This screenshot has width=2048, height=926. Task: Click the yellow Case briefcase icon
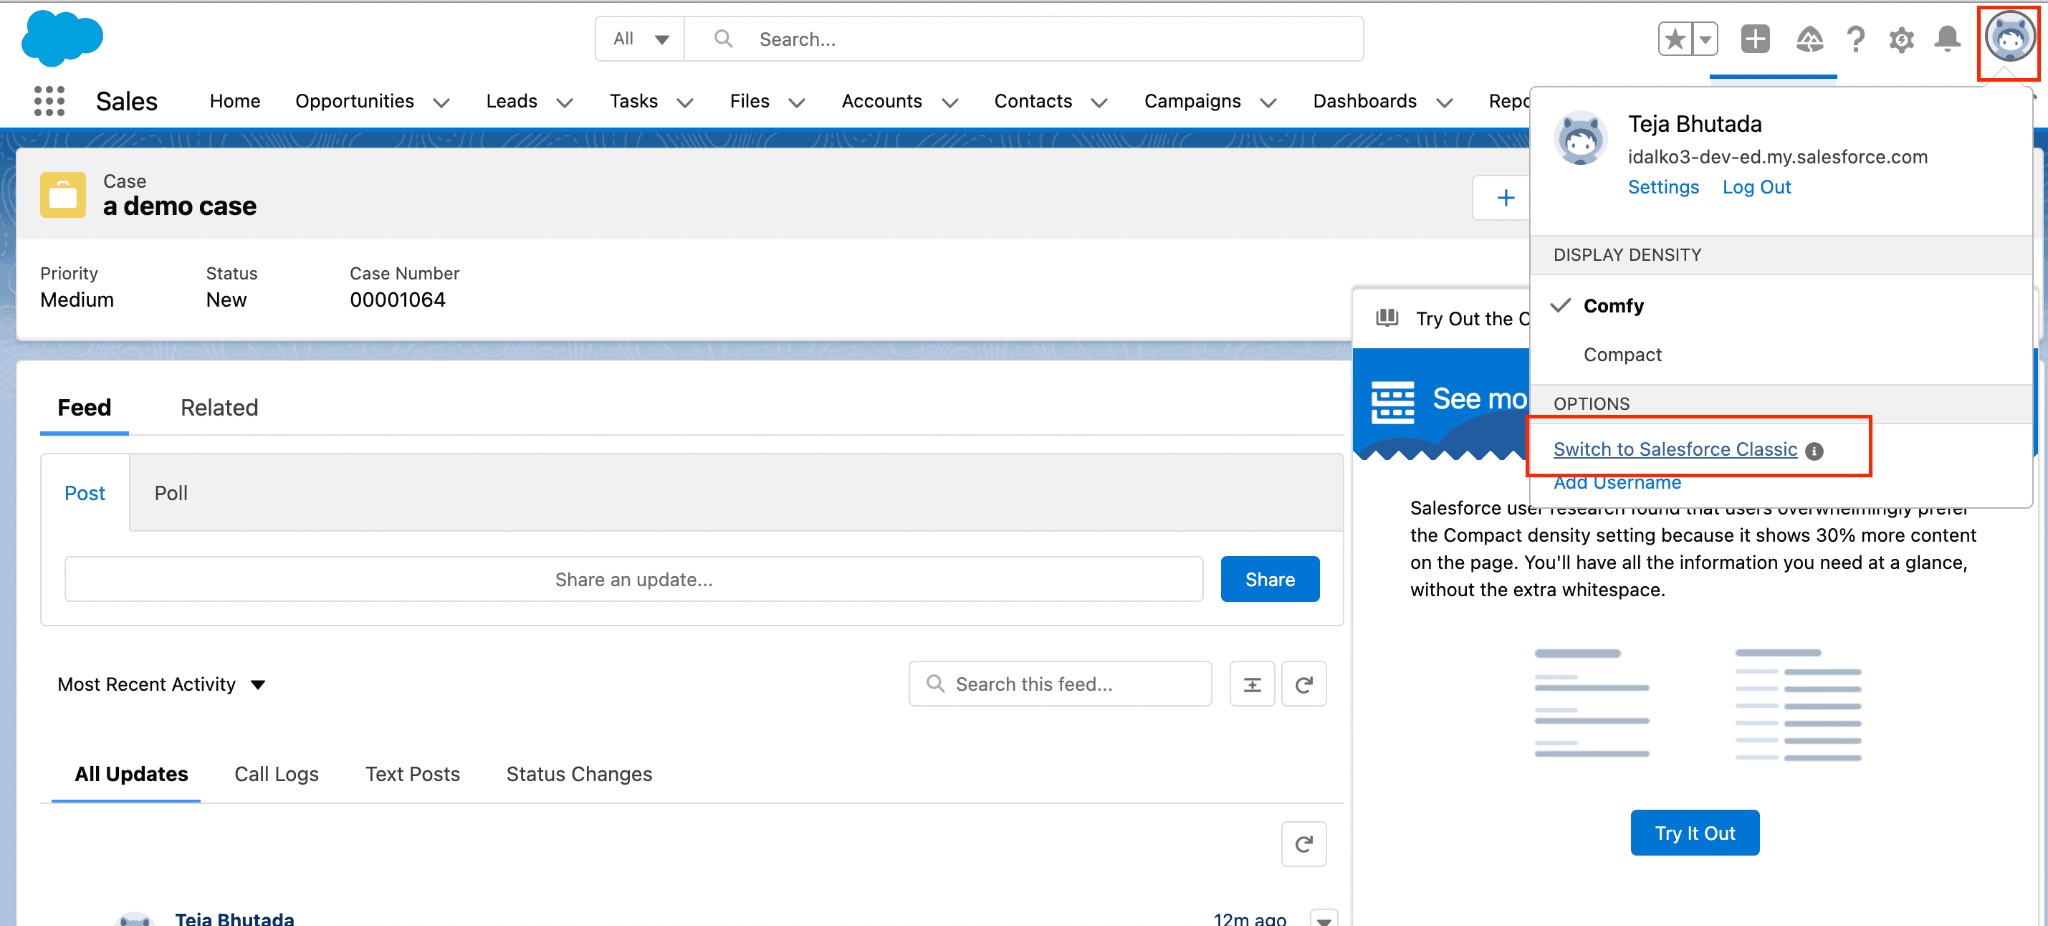coord(63,195)
